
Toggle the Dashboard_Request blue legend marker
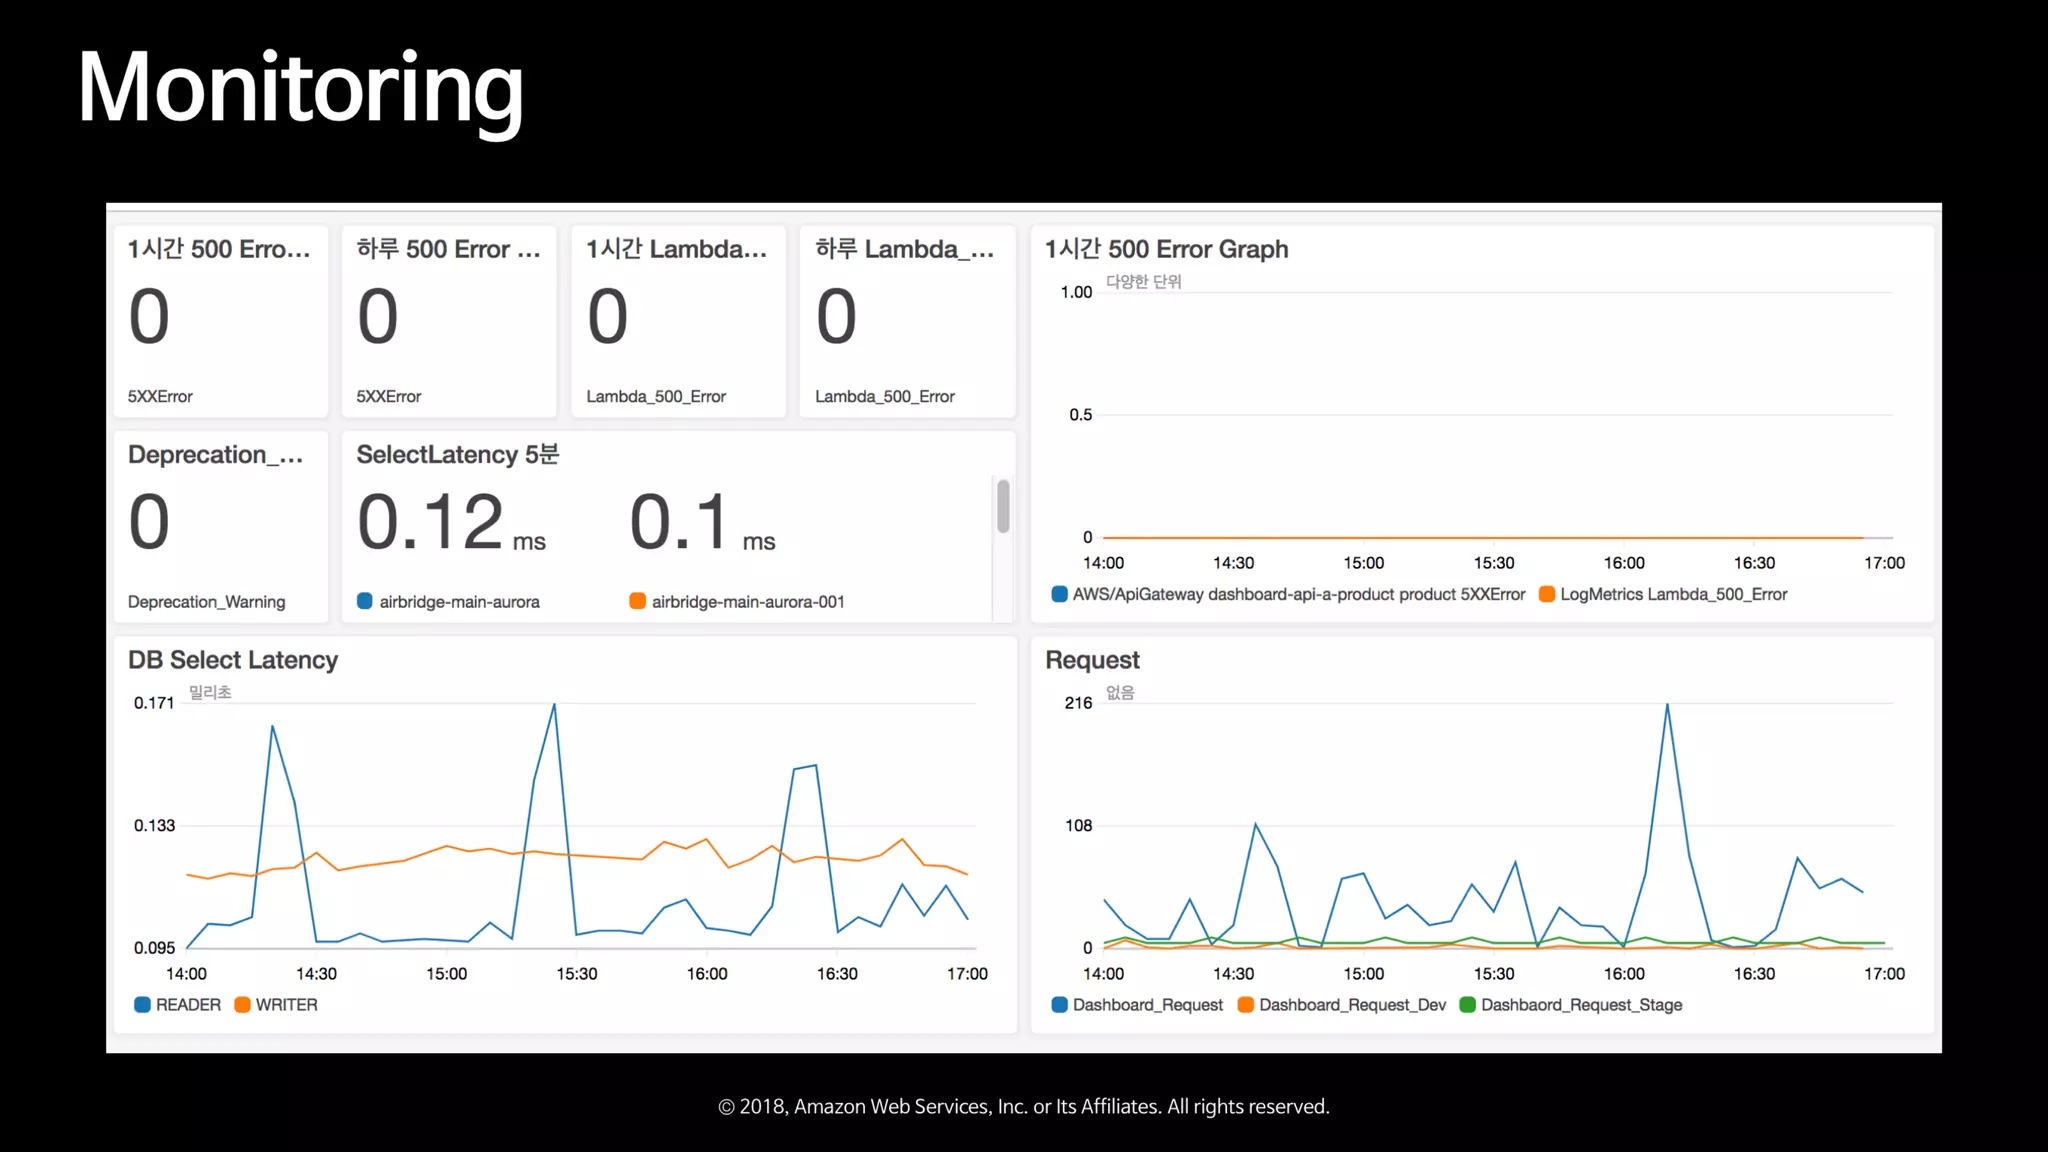1060,1004
